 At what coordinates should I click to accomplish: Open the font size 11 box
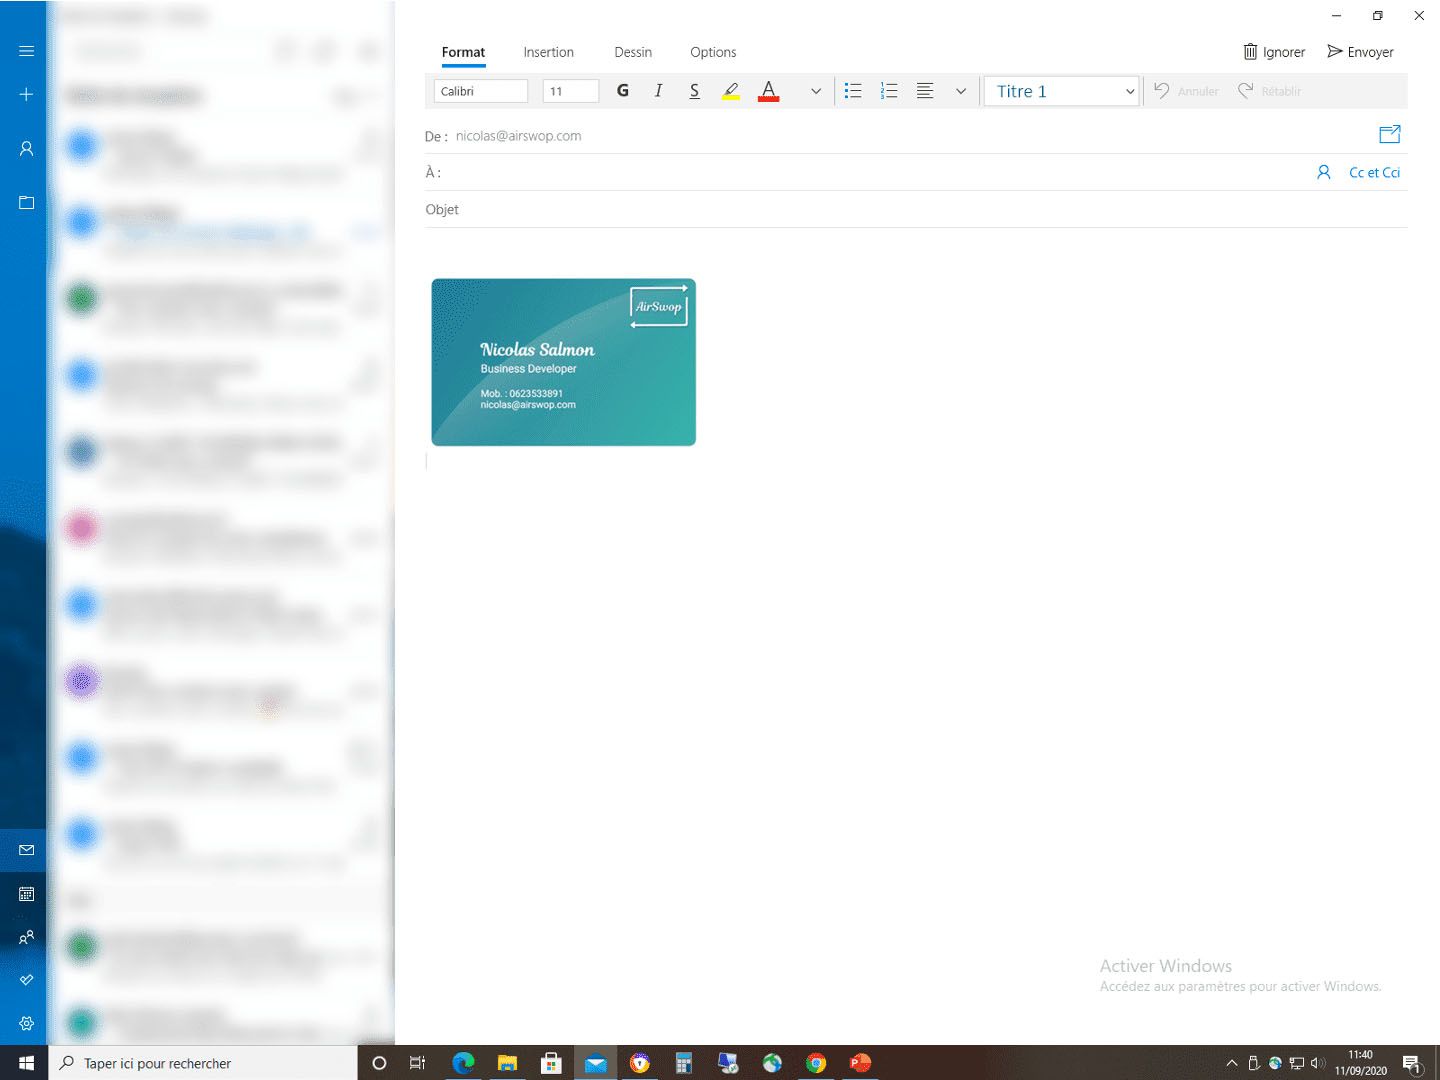(x=571, y=91)
